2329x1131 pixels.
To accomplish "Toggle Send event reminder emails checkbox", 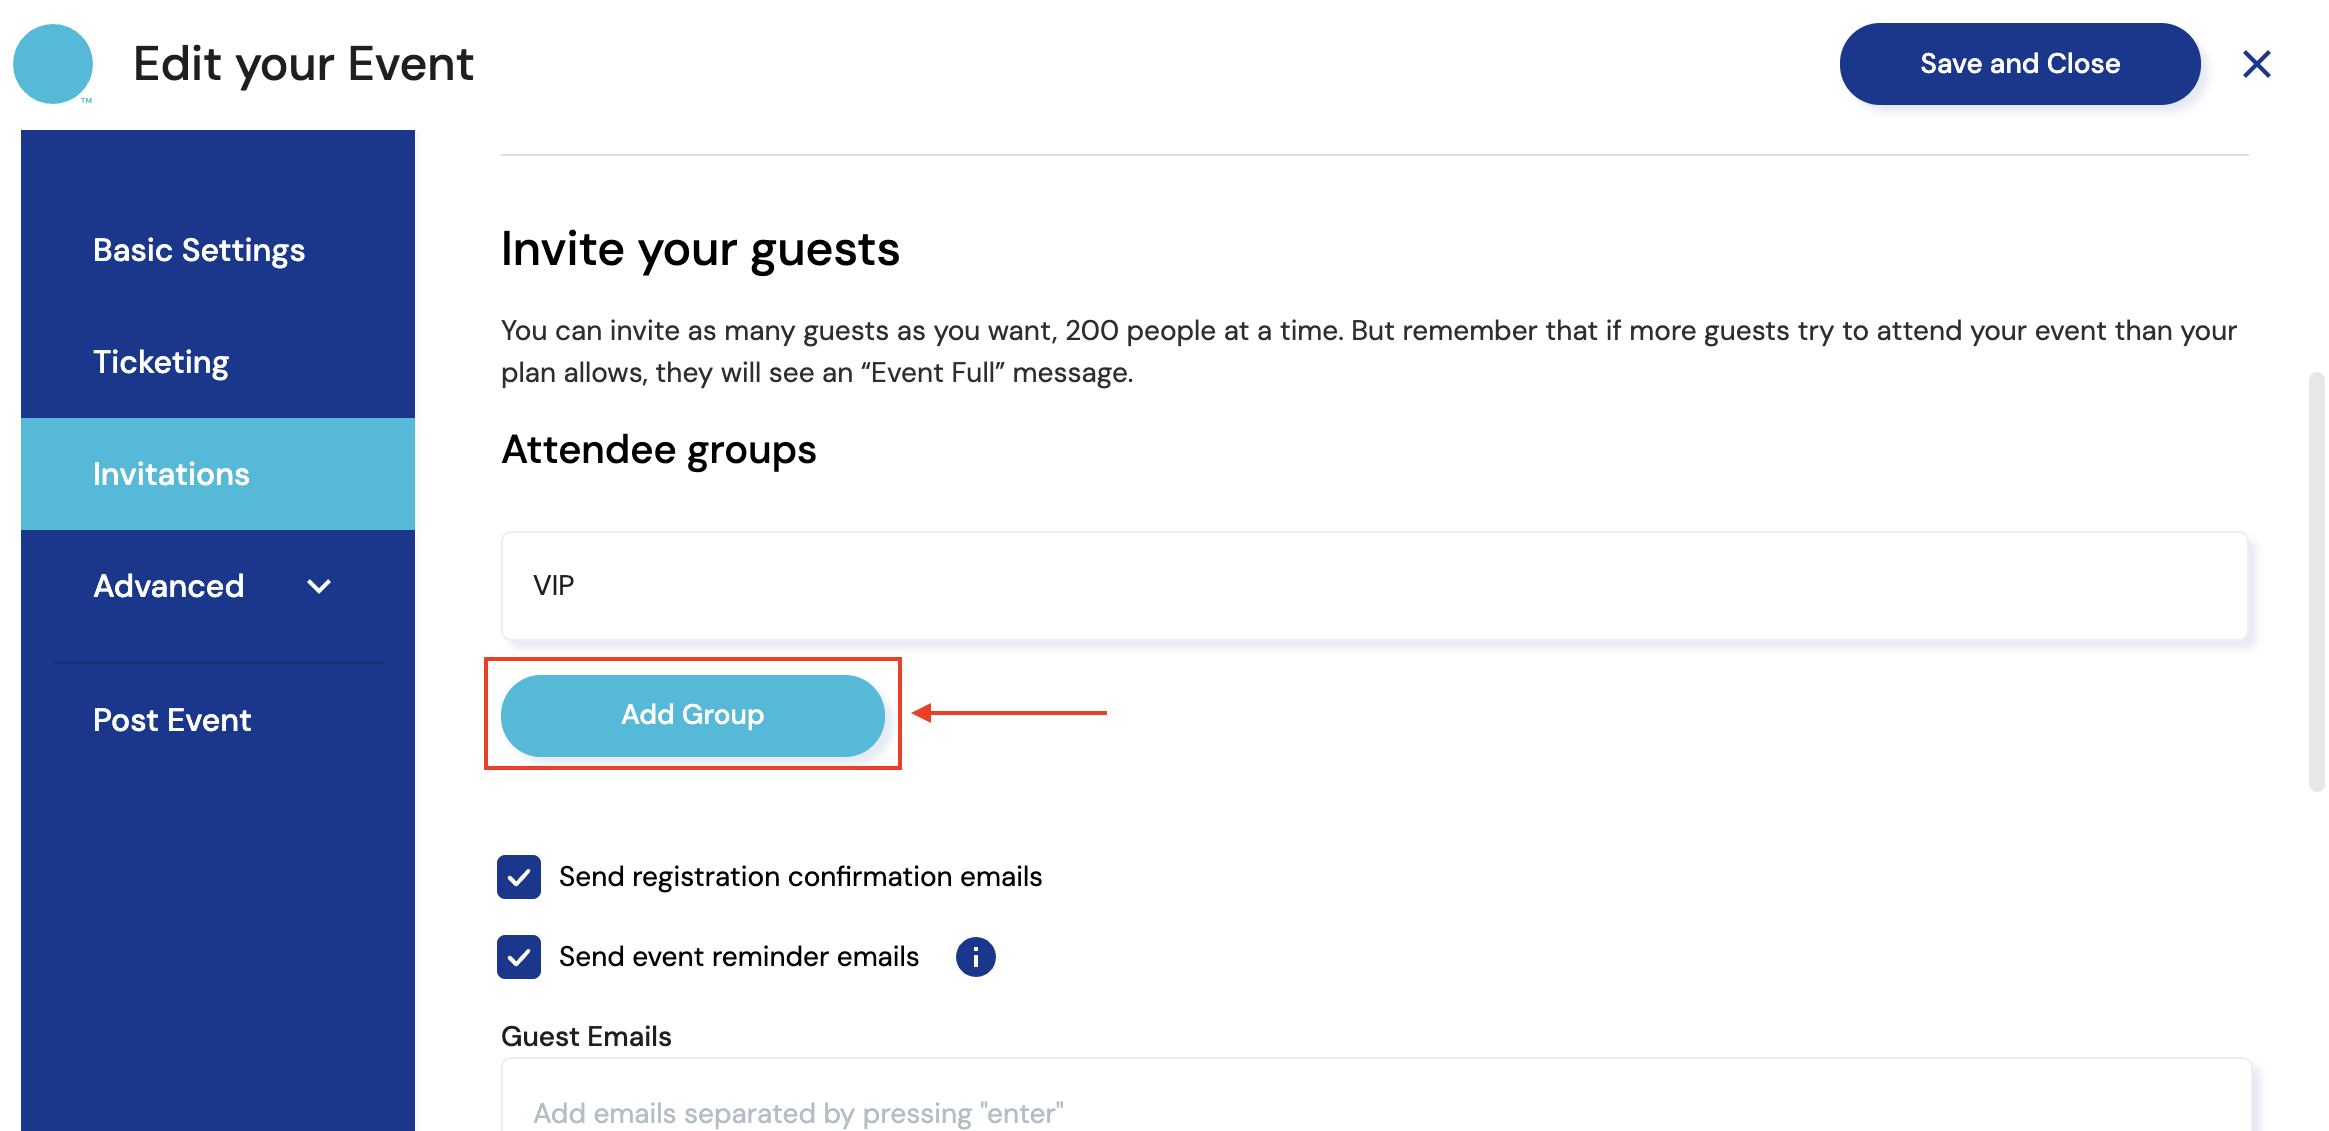I will pyautogui.click(x=519, y=957).
